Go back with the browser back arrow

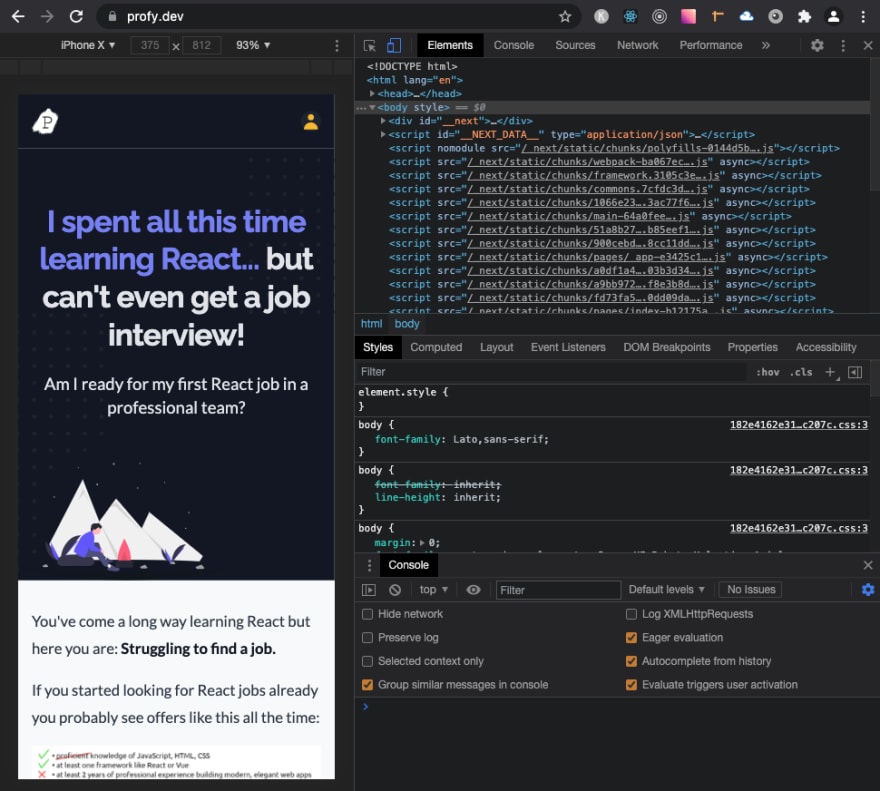click(18, 16)
